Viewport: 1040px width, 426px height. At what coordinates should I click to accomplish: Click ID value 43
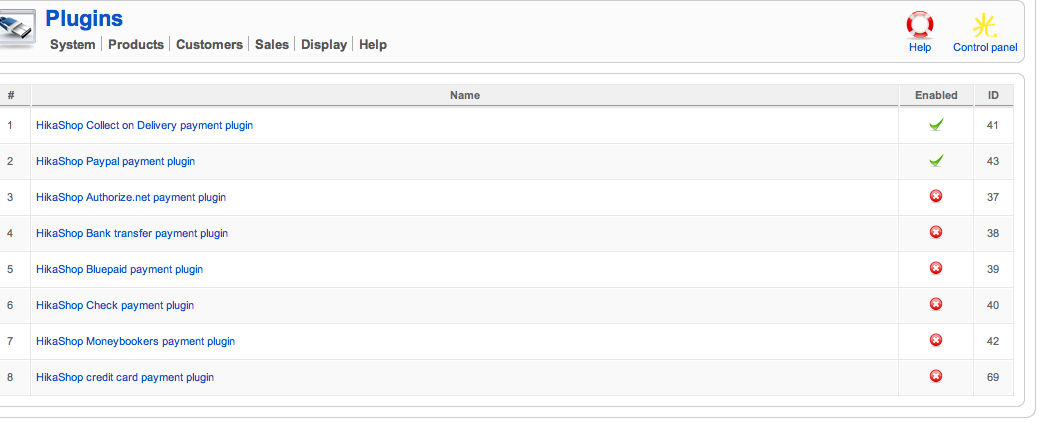(992, 161)
